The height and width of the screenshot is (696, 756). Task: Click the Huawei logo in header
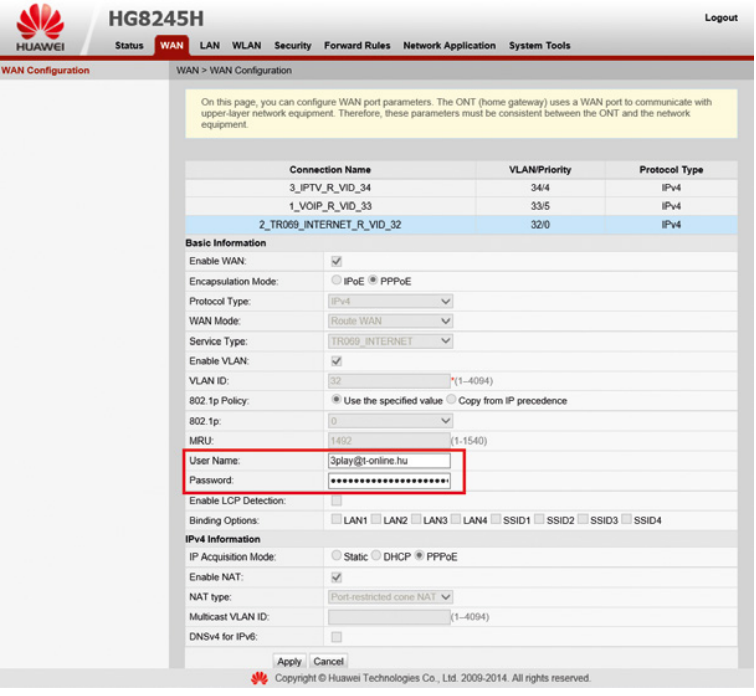pyautogui.click(x=40, y=27)
